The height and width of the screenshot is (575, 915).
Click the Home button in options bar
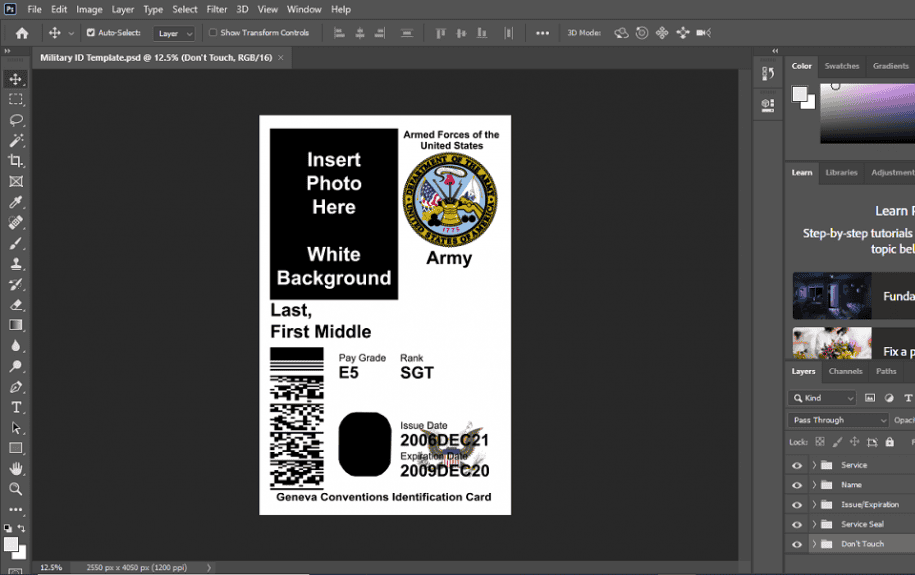(22, 33)
